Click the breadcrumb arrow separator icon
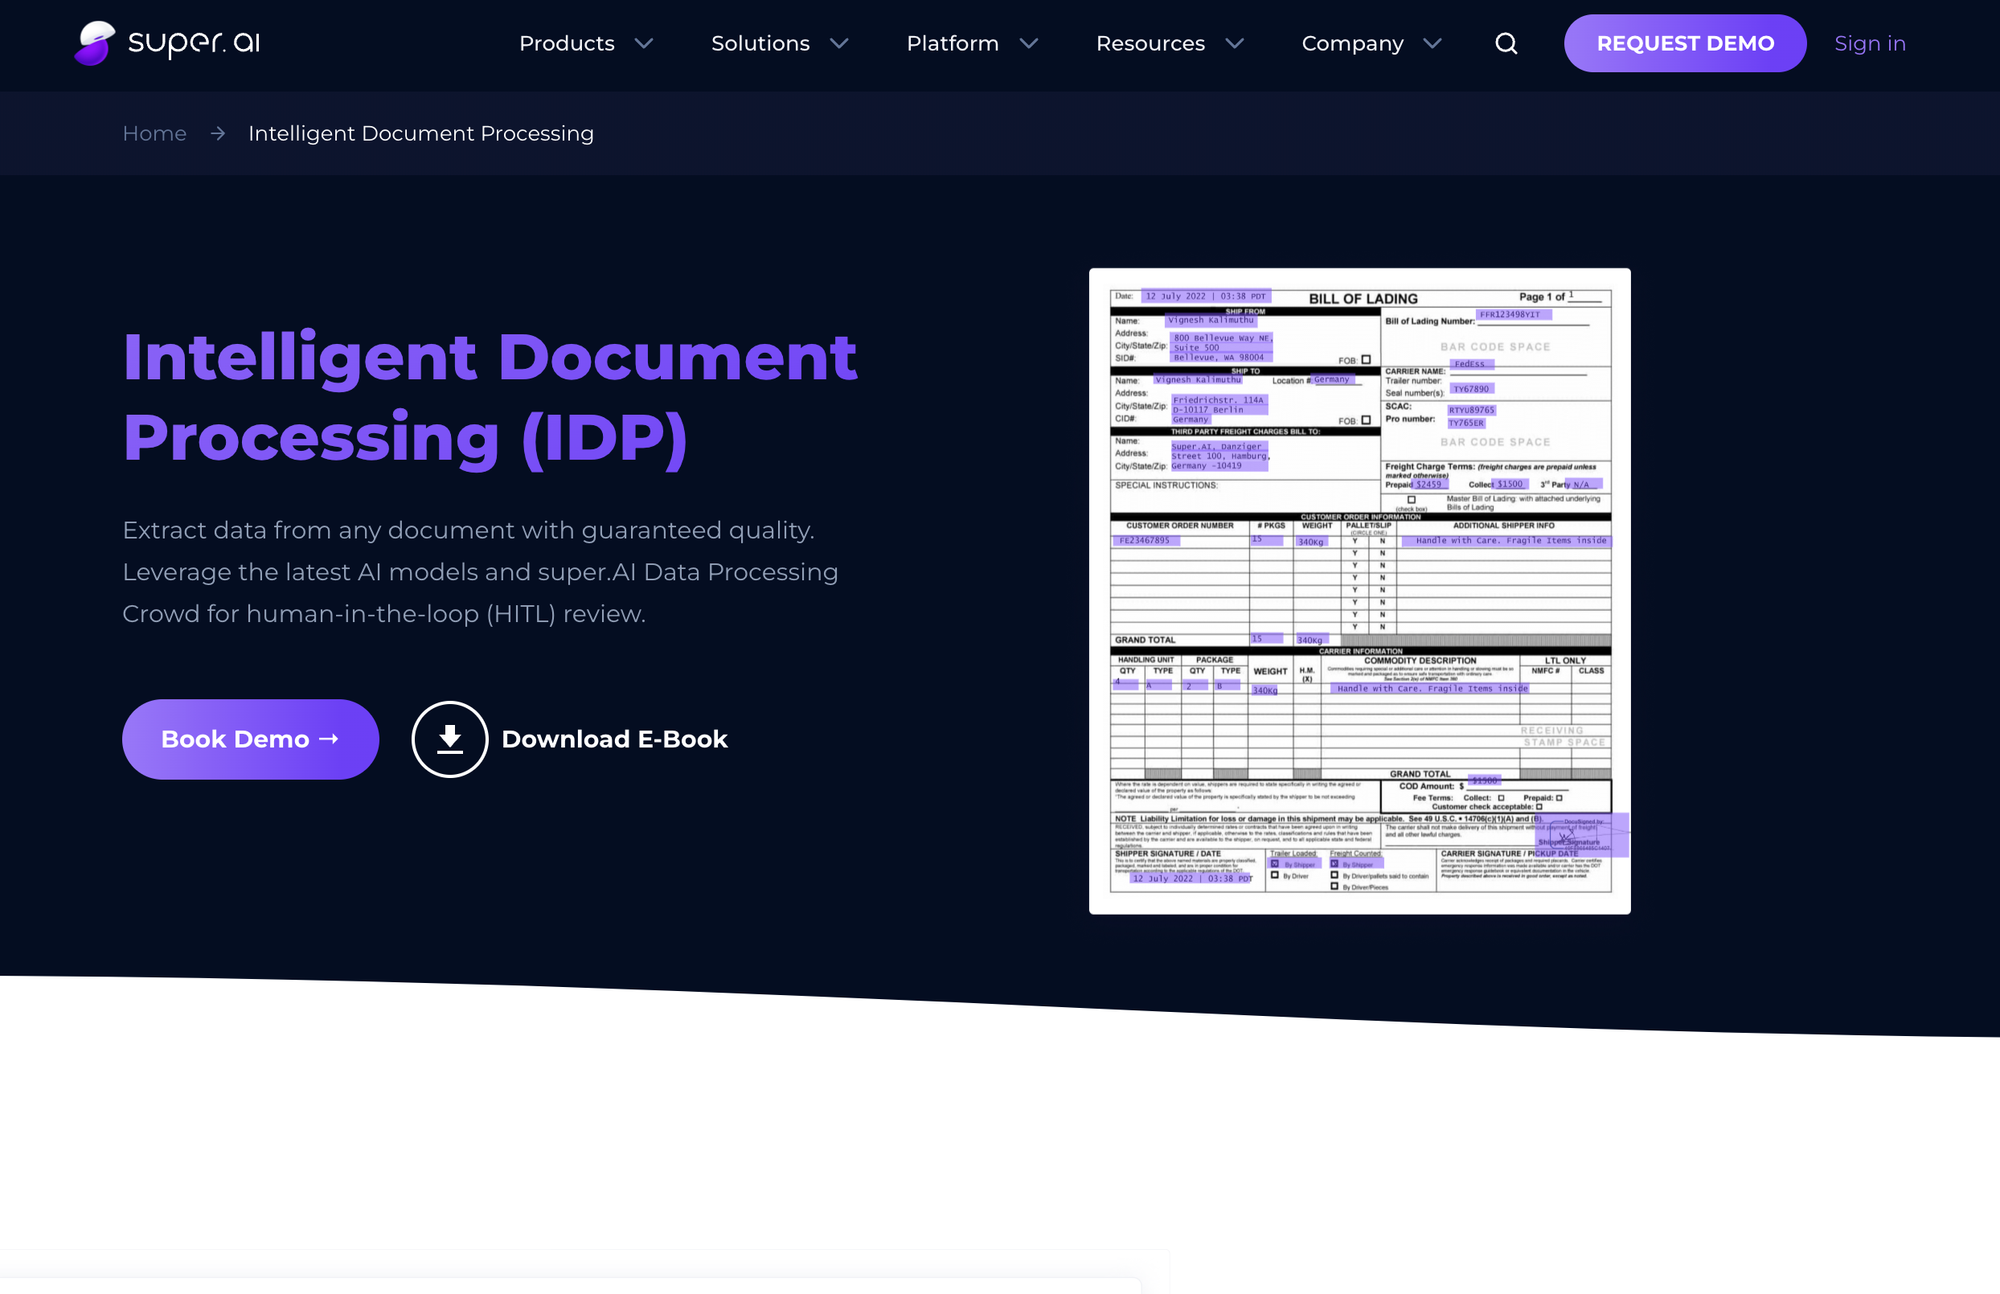2000x1294 pixels. 218,133
